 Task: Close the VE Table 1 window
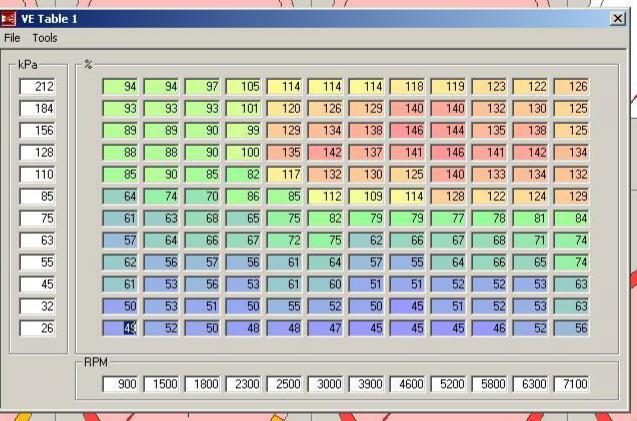pyautogui.click(x=618, y=18)
